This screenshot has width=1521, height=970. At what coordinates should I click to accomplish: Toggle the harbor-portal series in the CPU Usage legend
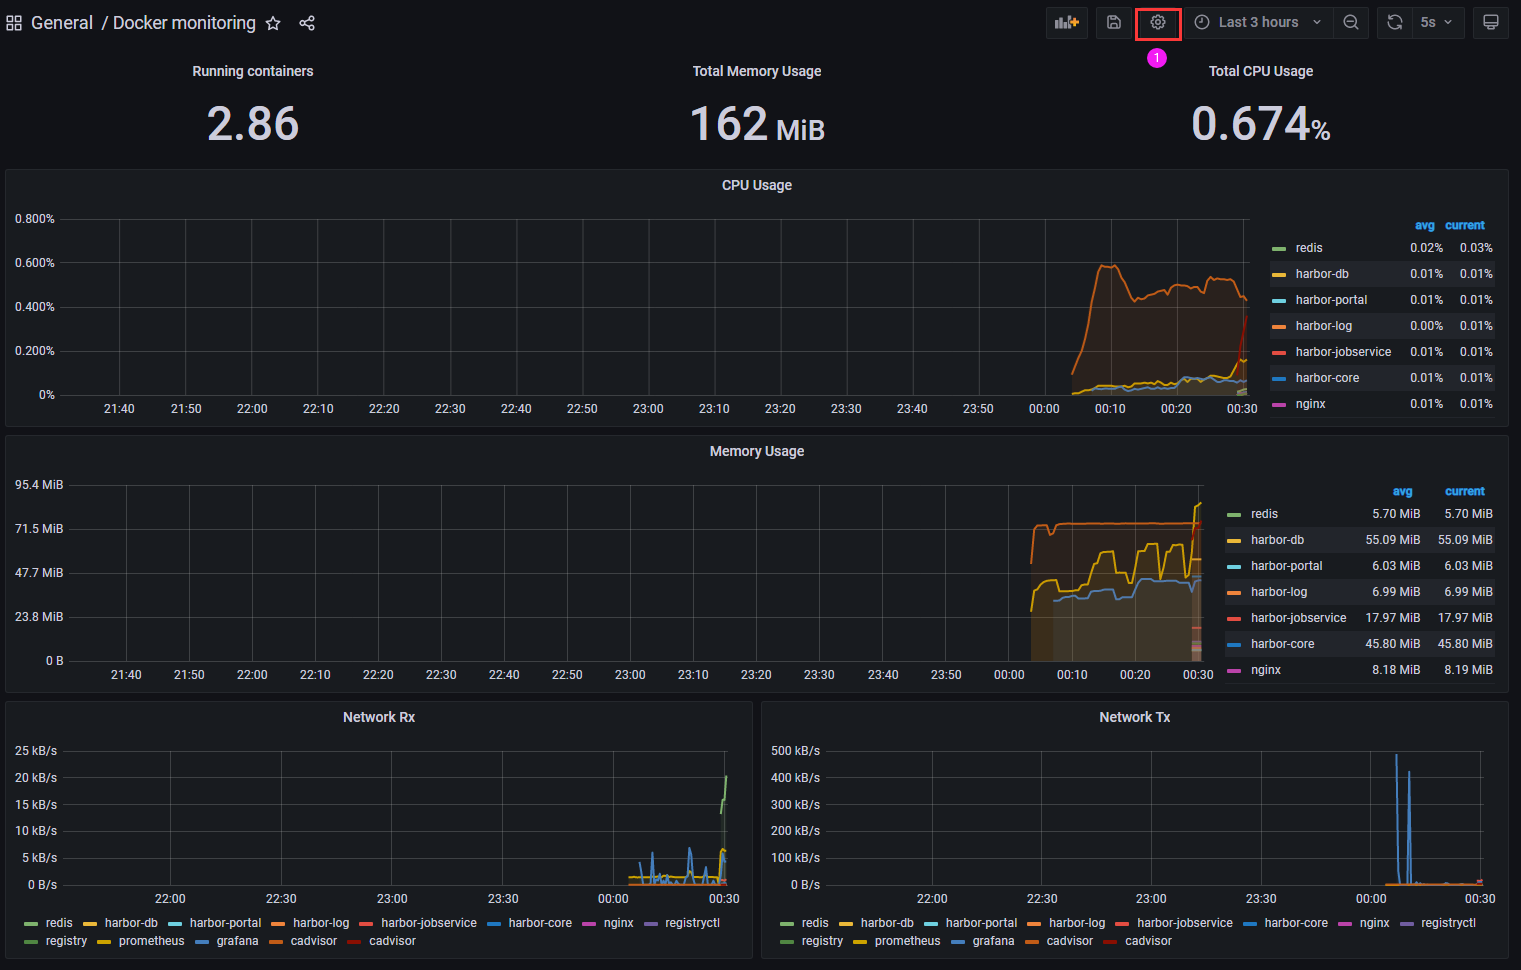tap(1331, 300)
